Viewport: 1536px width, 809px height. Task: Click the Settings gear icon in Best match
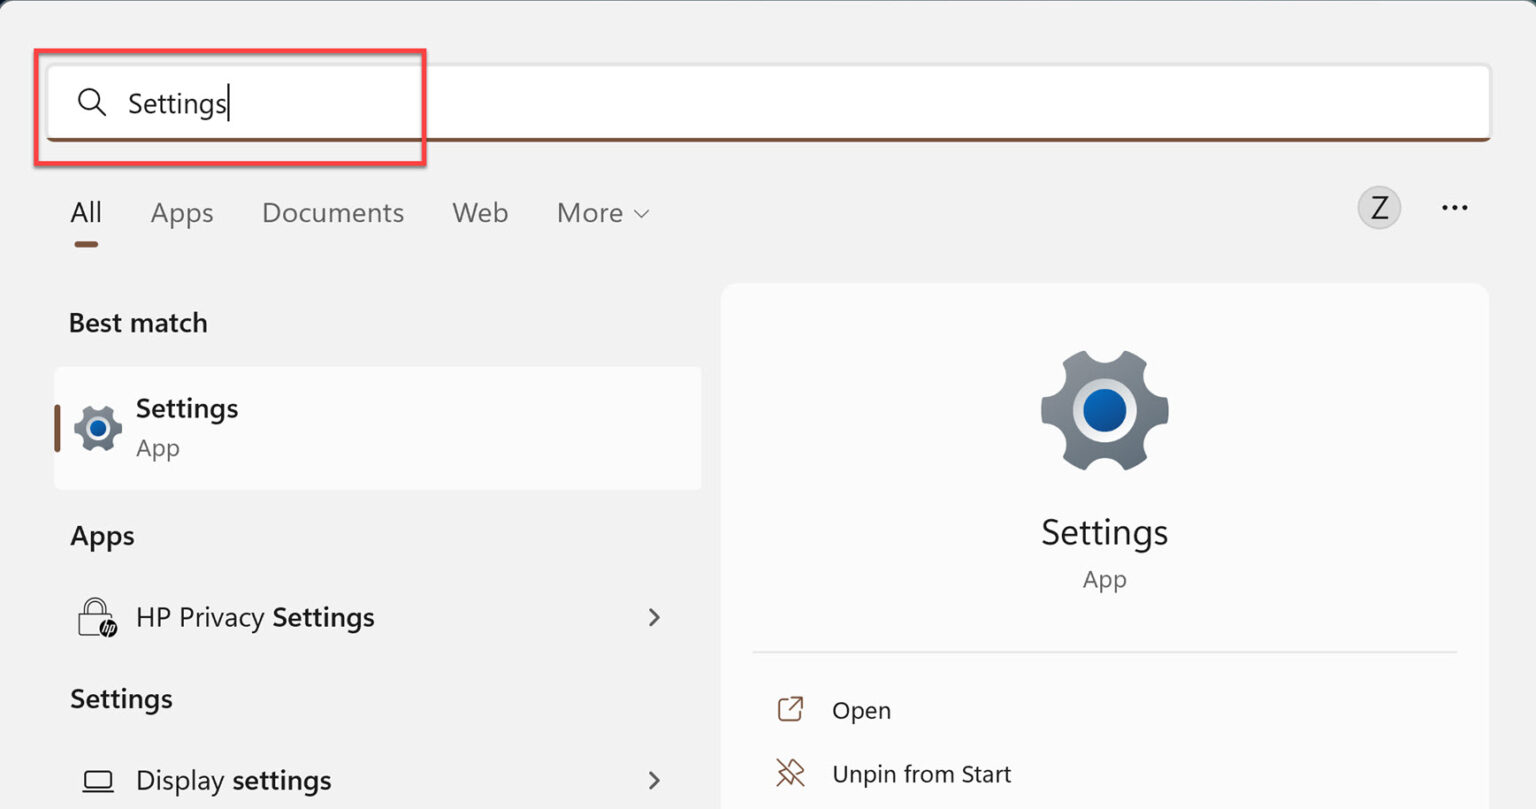96,428
